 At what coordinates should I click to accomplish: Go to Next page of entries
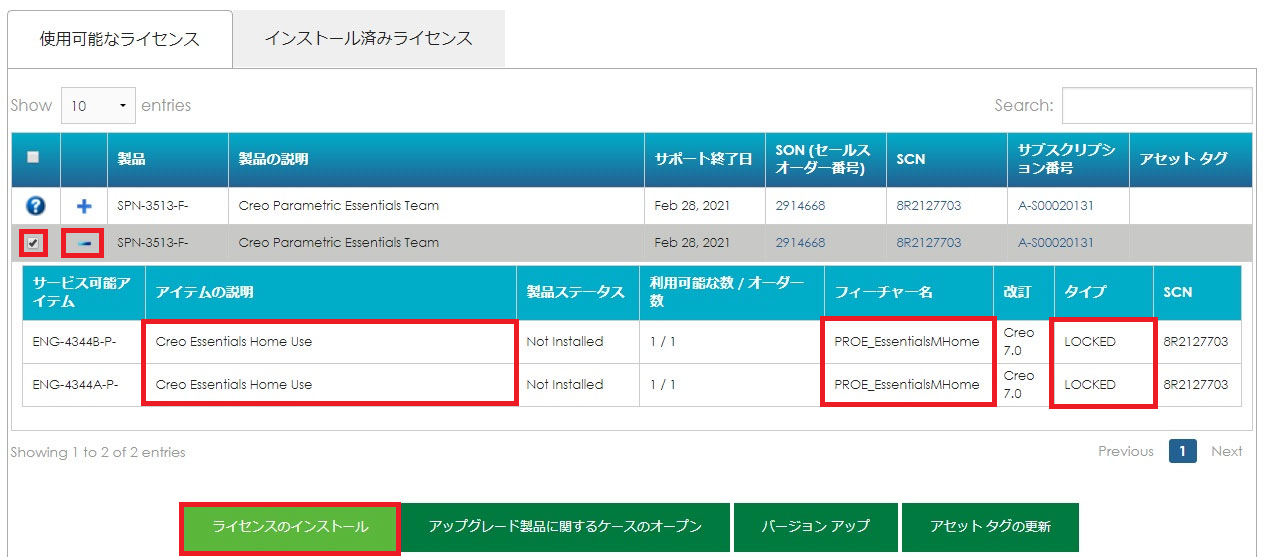point(1227,451)
